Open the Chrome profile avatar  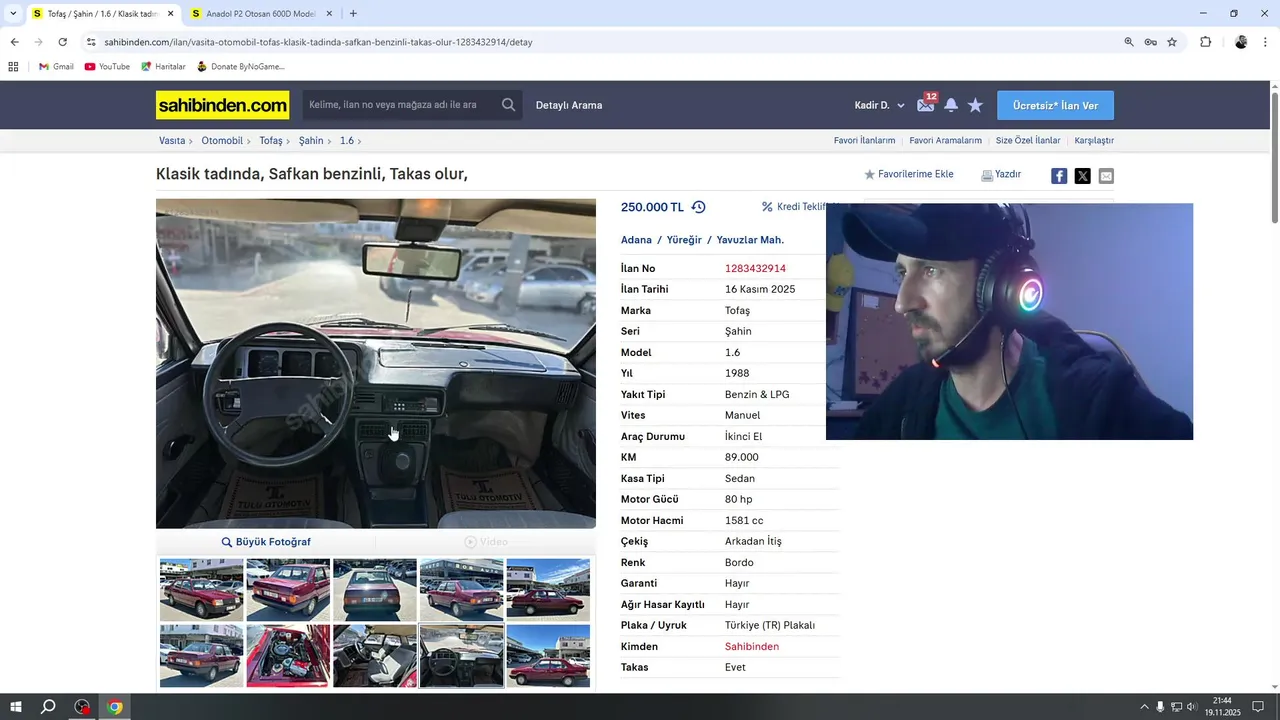click(x=1241, y=42)
